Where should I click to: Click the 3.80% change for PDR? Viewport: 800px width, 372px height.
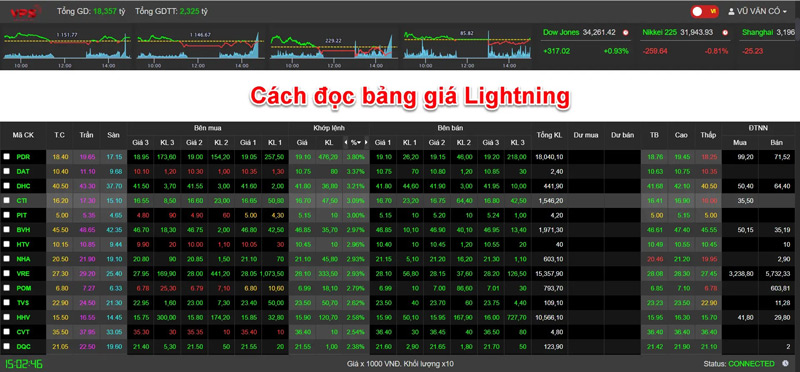[356, 157]
